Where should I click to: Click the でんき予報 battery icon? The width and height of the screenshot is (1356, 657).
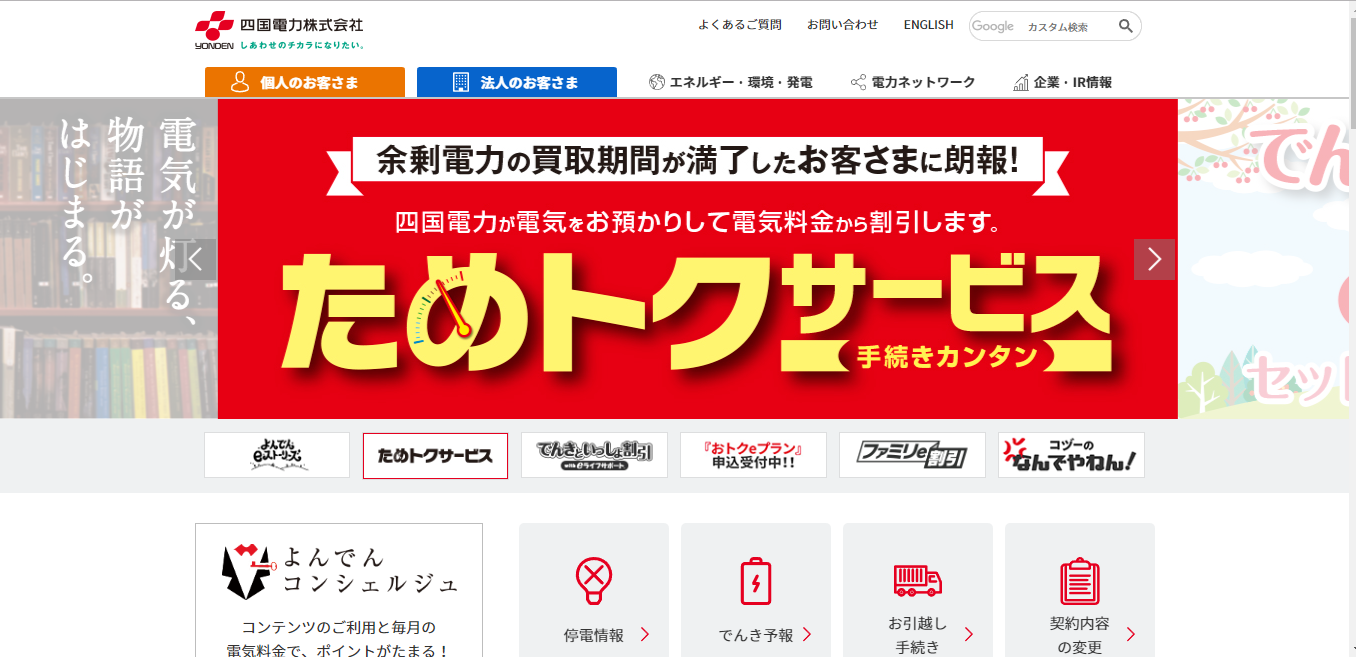tap(756, 581)
